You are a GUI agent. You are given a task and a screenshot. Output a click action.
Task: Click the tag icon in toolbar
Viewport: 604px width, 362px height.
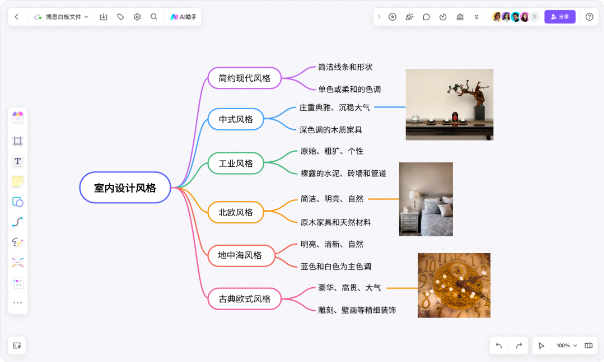tap(121, 17)
